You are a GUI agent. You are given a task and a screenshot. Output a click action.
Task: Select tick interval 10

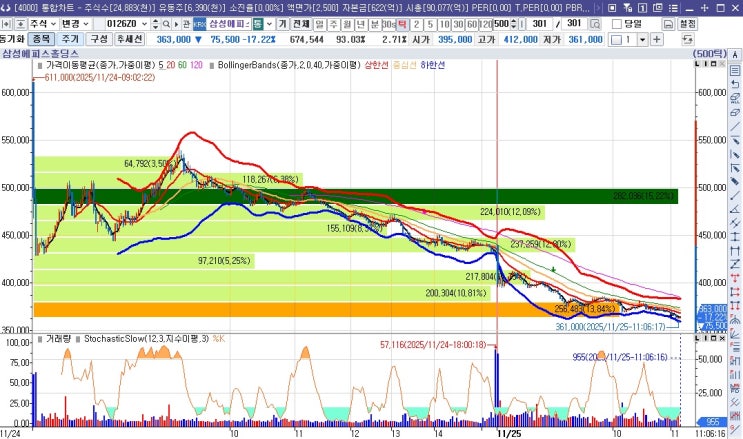[444, 24]
